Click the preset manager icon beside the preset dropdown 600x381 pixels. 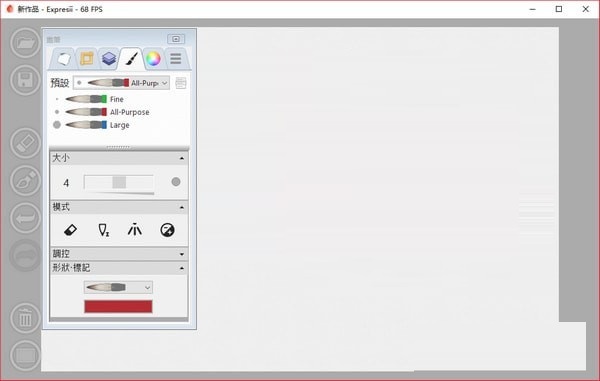[181, 83]
